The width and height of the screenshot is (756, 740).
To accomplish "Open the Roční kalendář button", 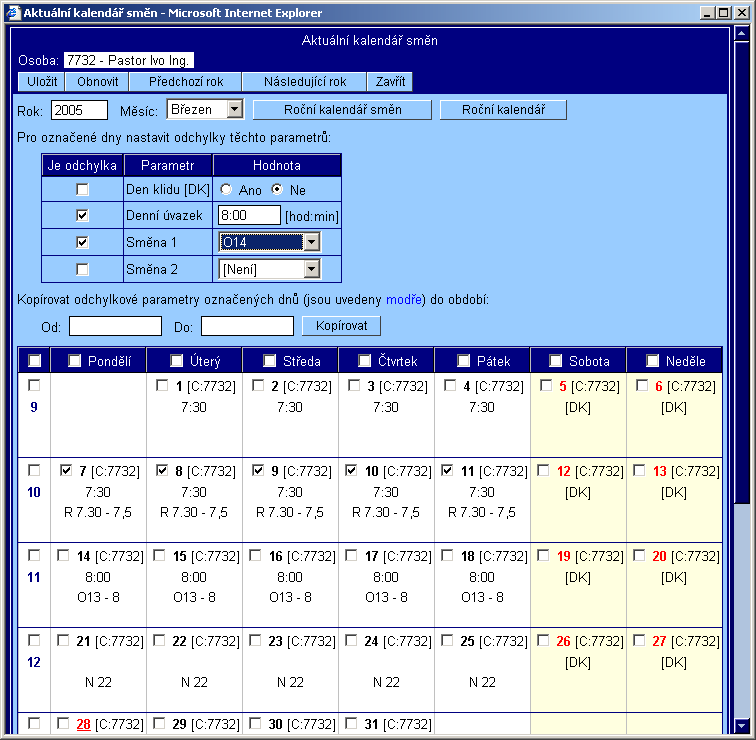I will 503,109.
